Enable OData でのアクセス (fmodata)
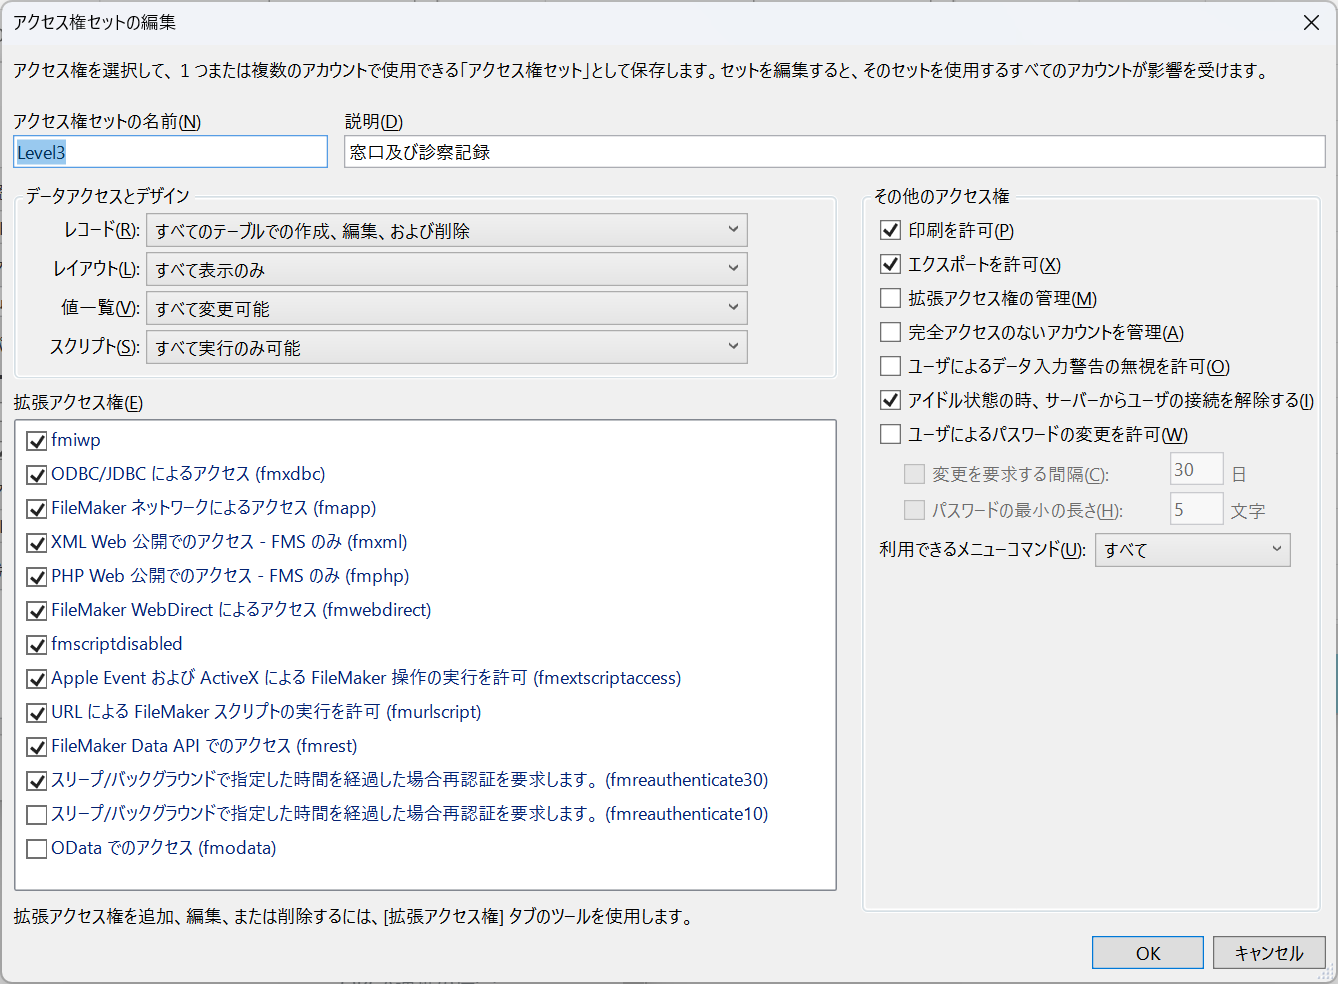1338x984 pixels. [37, 849]
